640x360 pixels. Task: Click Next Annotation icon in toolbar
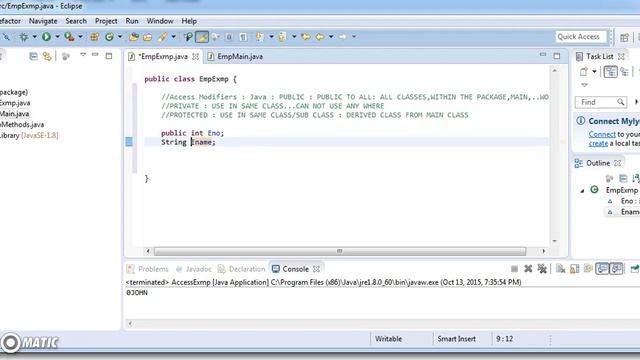[260, 37]
